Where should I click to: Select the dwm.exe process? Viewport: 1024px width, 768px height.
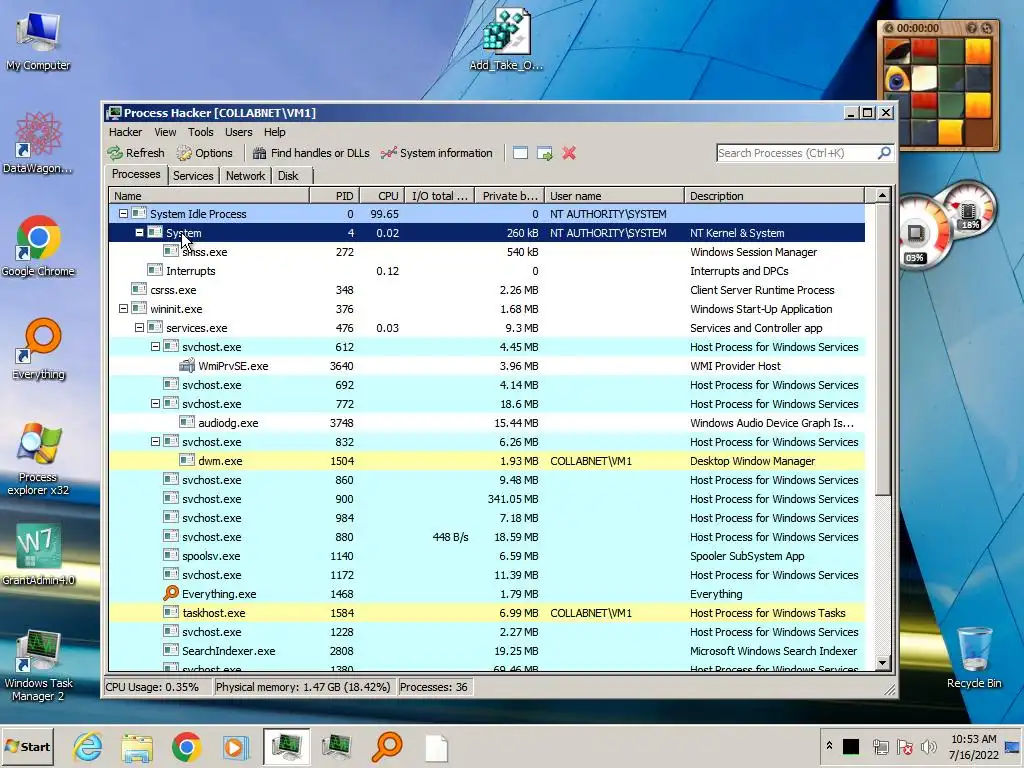pyautogui.click(x=487, y=460)
